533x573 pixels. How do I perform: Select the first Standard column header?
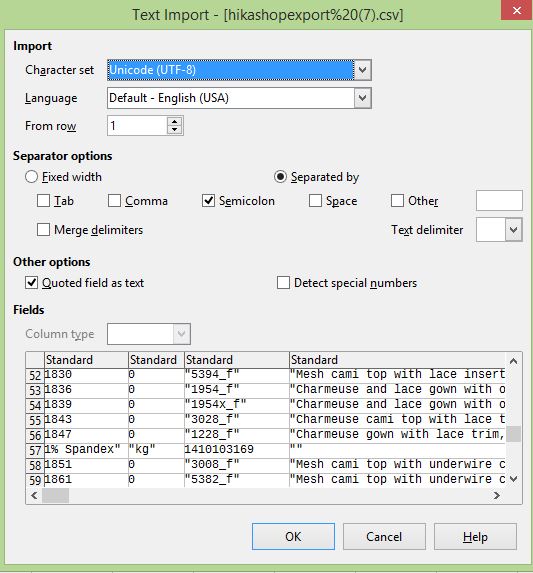click(86, 360)
